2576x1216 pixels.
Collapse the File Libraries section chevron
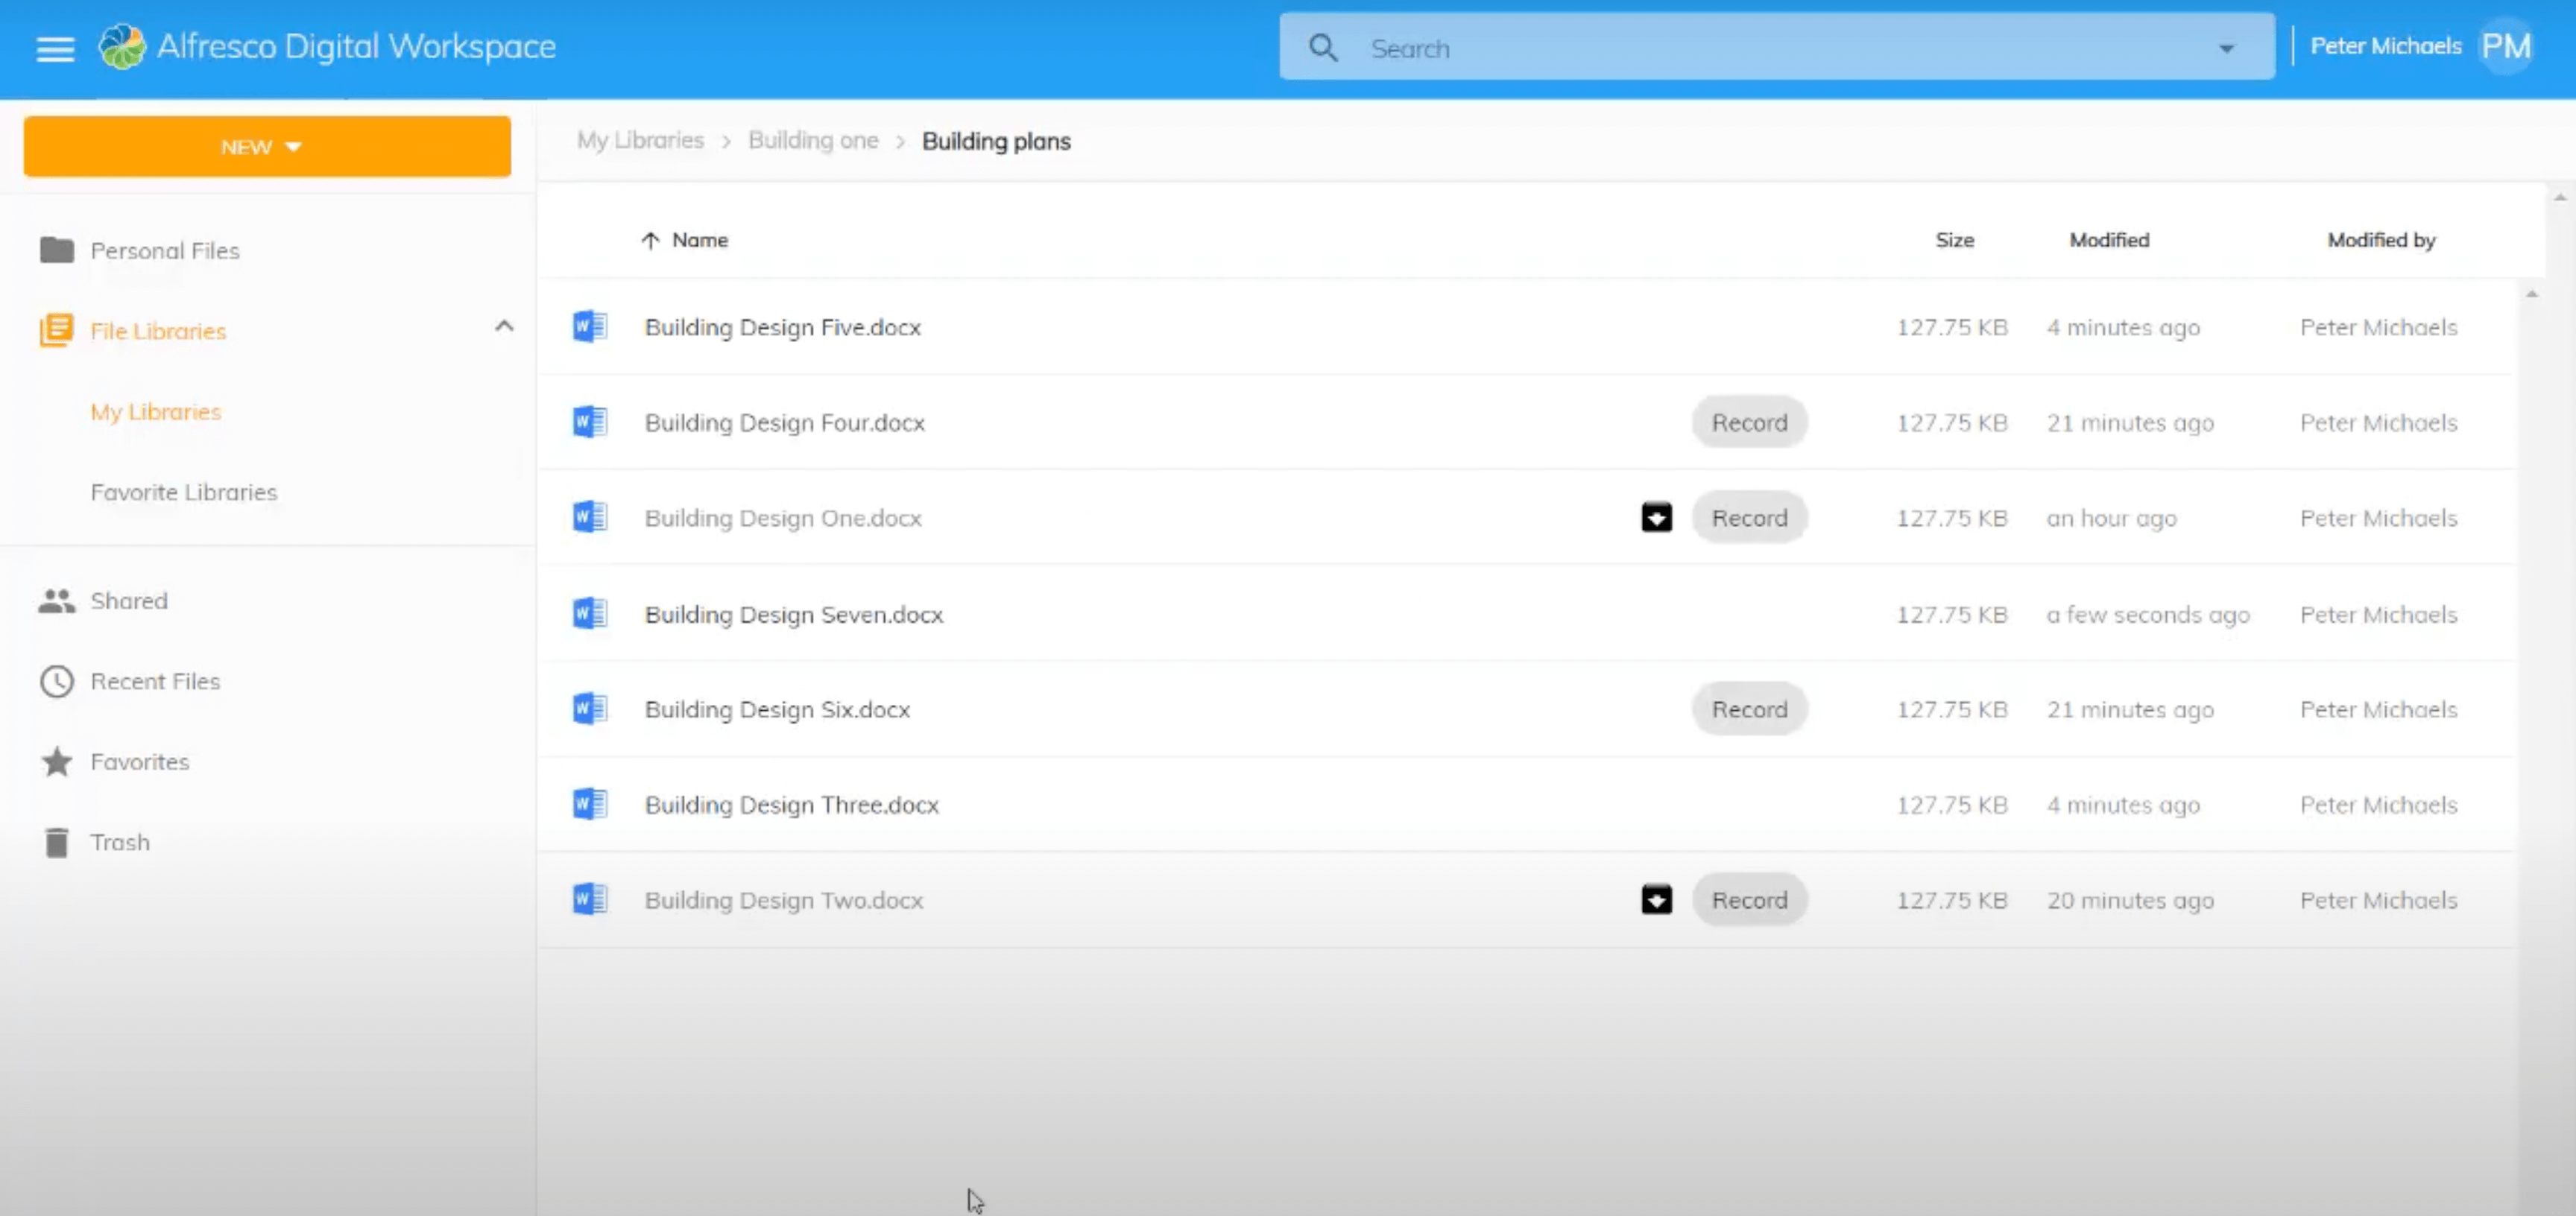(x=504, y=326)
